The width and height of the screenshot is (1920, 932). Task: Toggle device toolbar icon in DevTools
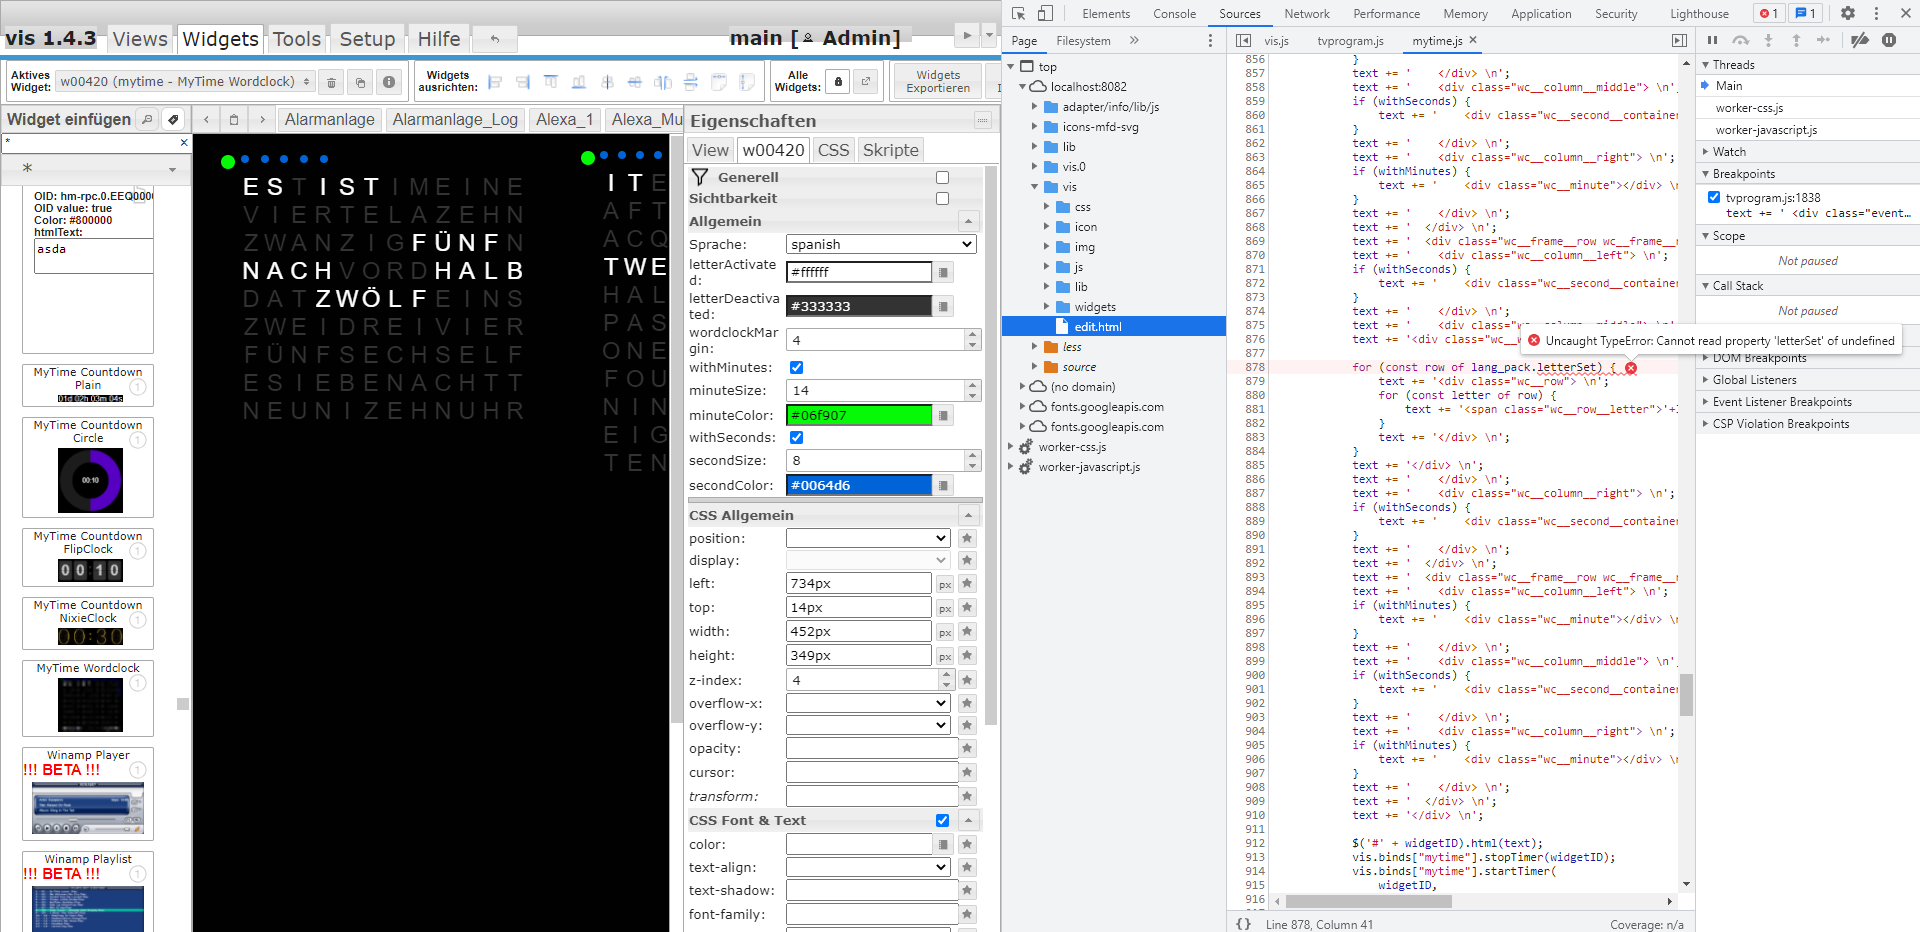click(1045, 13)
